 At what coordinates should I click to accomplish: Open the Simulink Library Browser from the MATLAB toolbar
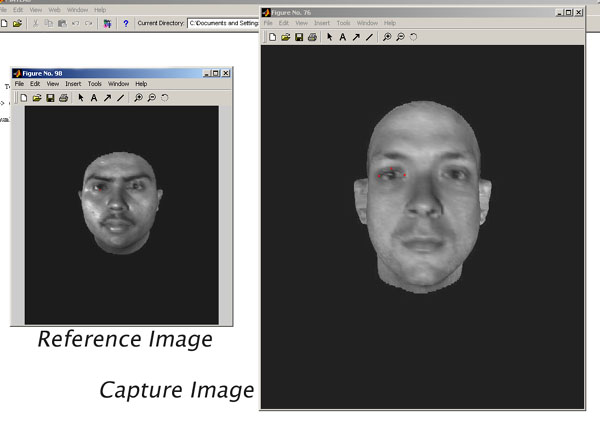(107, 22)
